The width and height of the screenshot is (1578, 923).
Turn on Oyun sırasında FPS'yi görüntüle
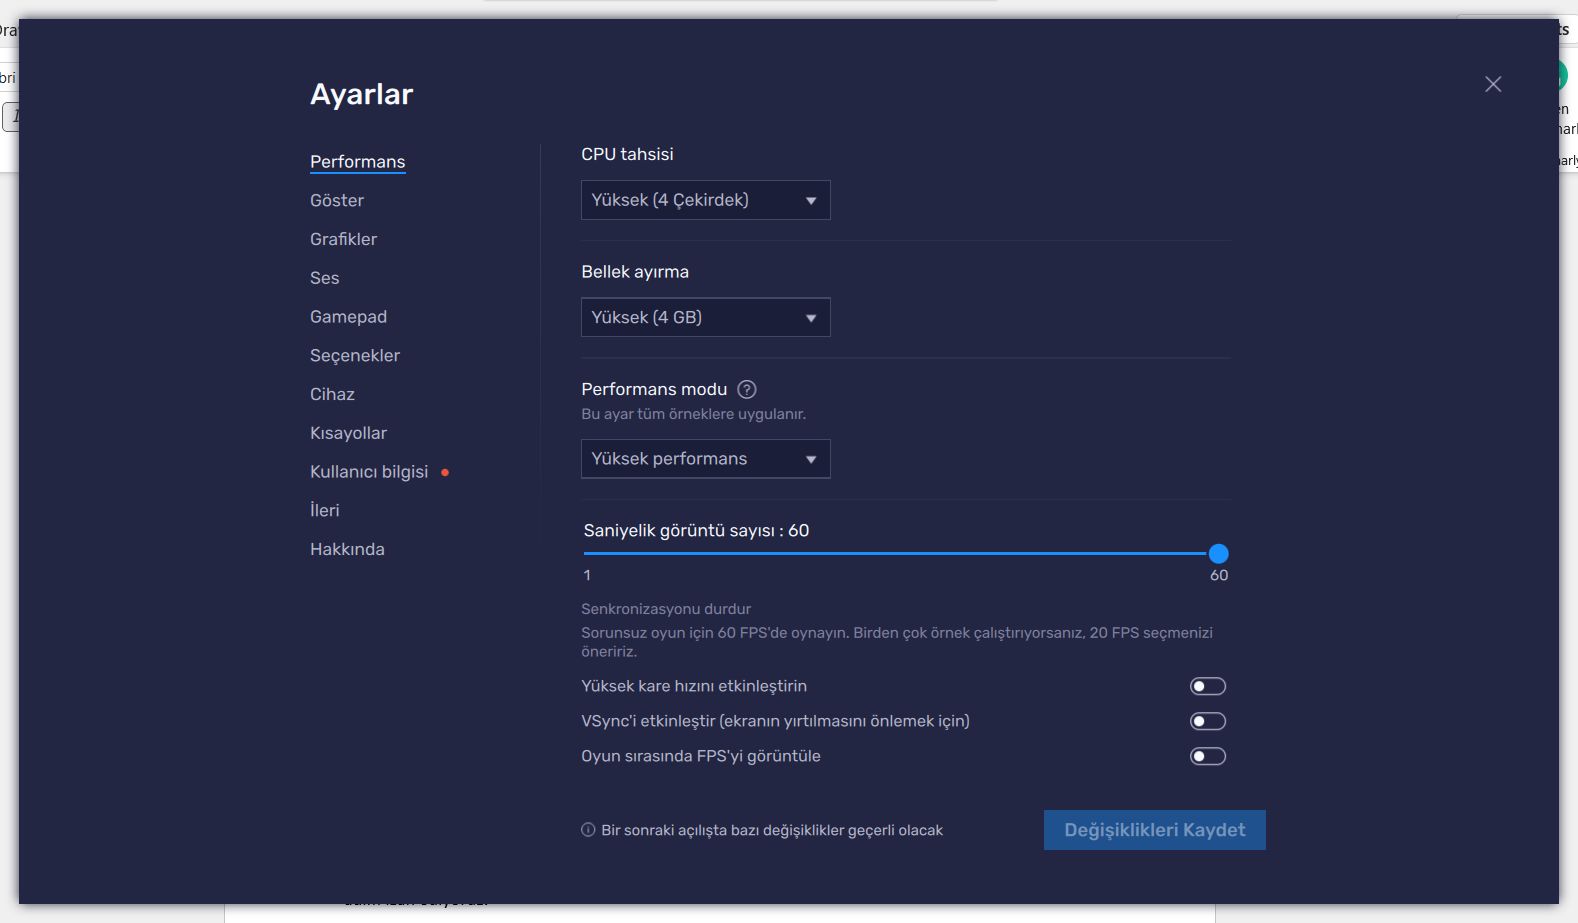click(x=1208, y=756)
